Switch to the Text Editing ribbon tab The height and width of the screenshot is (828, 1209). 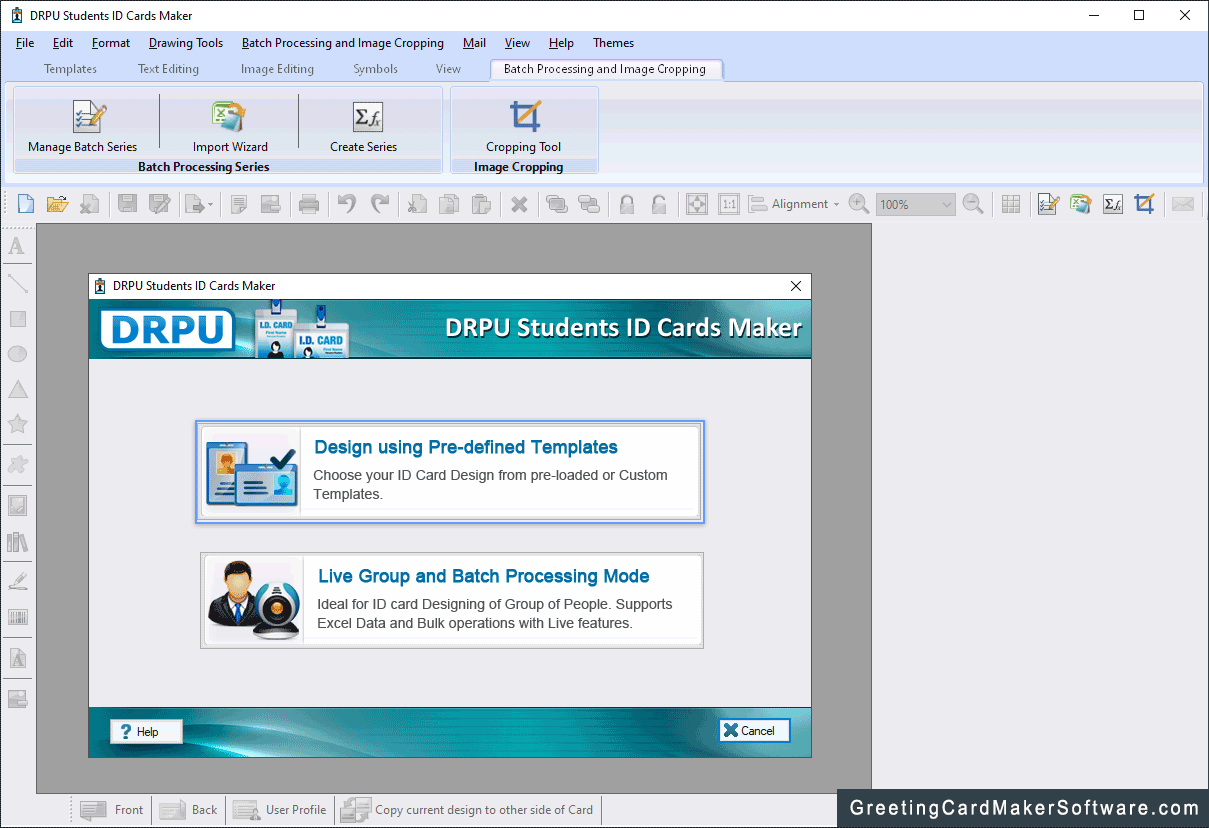pyautogui.click(x=168, y=69)
